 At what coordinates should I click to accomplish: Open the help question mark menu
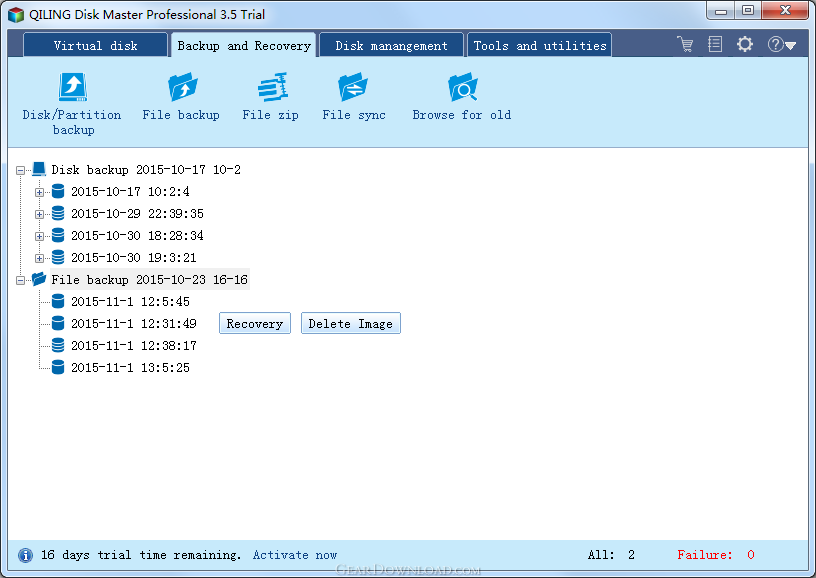click(781, 44)
